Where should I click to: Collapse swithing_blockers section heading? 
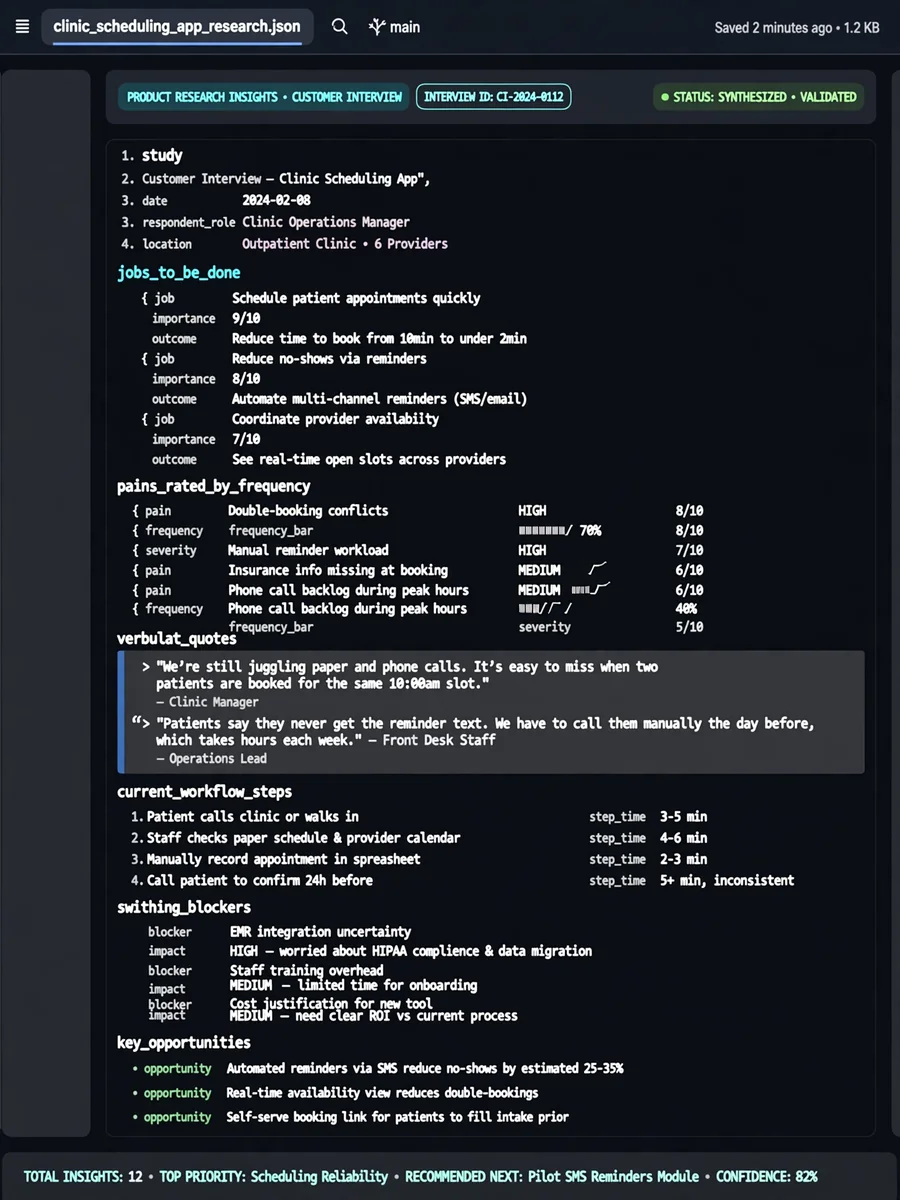point(184,907)
